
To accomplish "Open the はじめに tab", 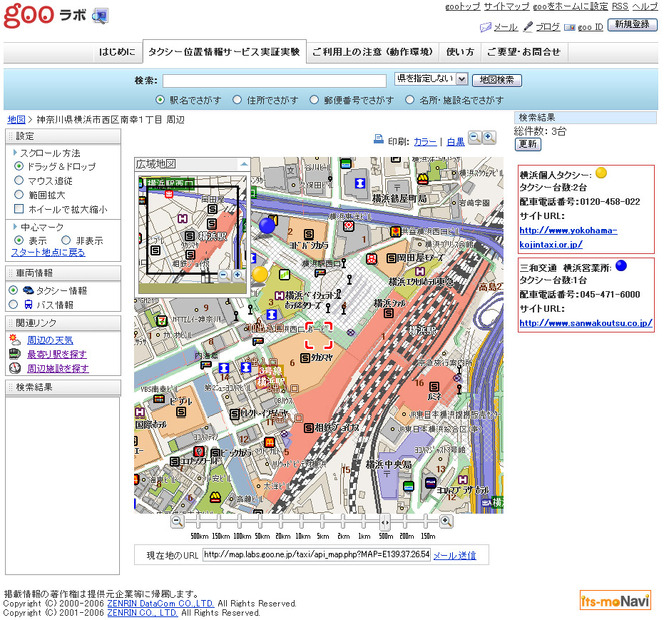I will point(117,52).
